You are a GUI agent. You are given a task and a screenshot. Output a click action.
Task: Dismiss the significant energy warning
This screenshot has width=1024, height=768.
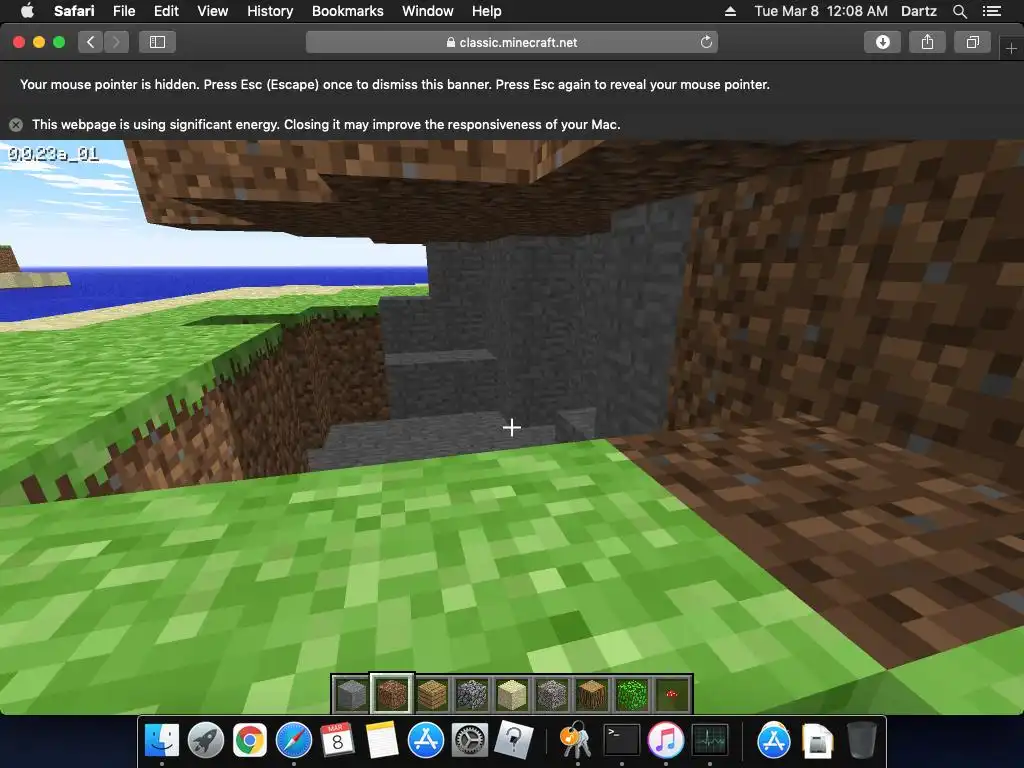[x=16, y=124]
